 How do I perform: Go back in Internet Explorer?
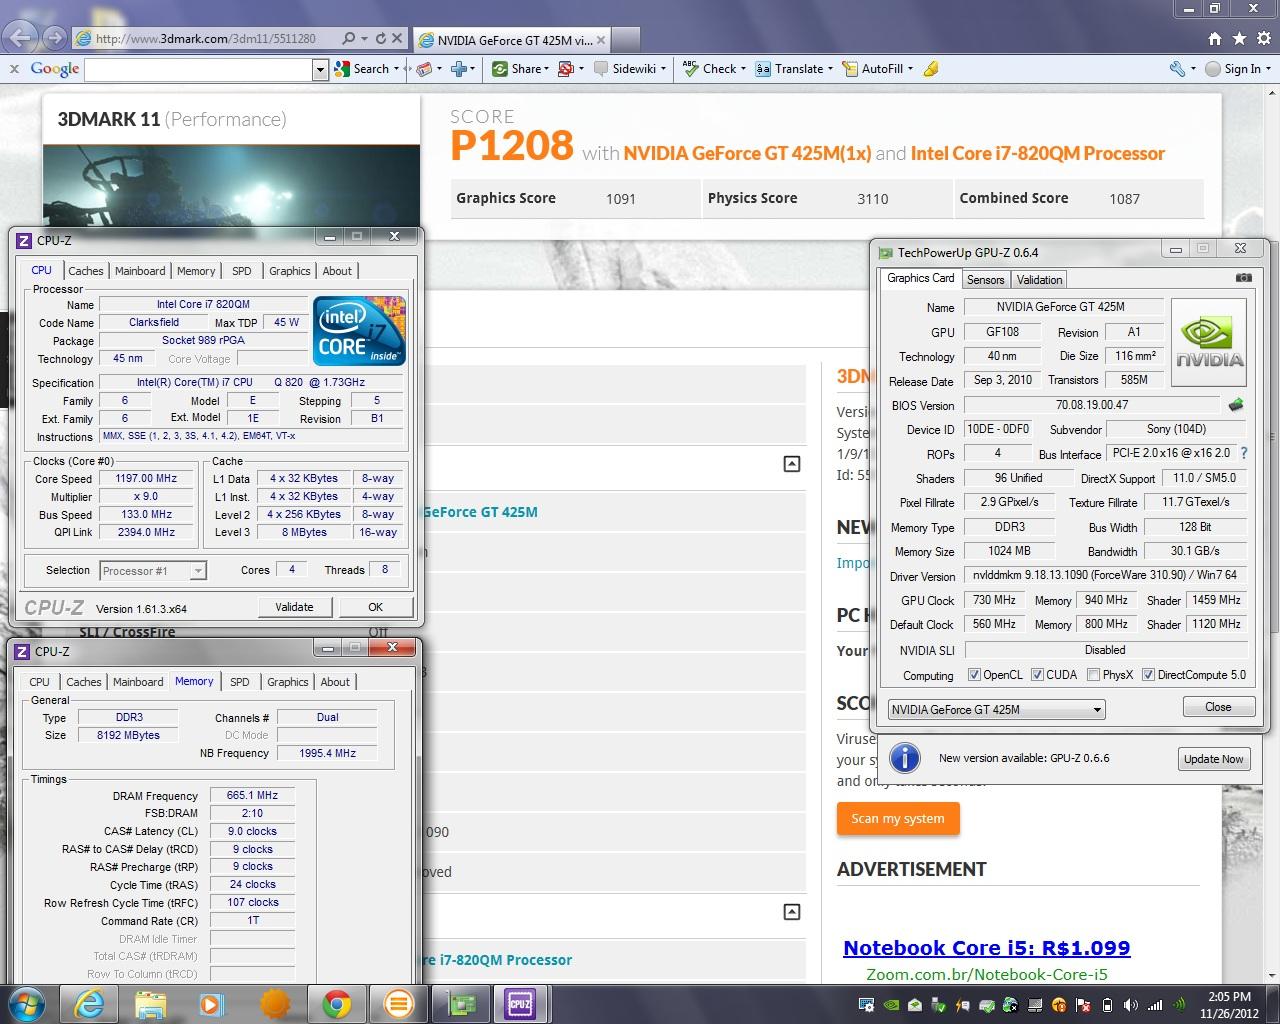[21, 38]
